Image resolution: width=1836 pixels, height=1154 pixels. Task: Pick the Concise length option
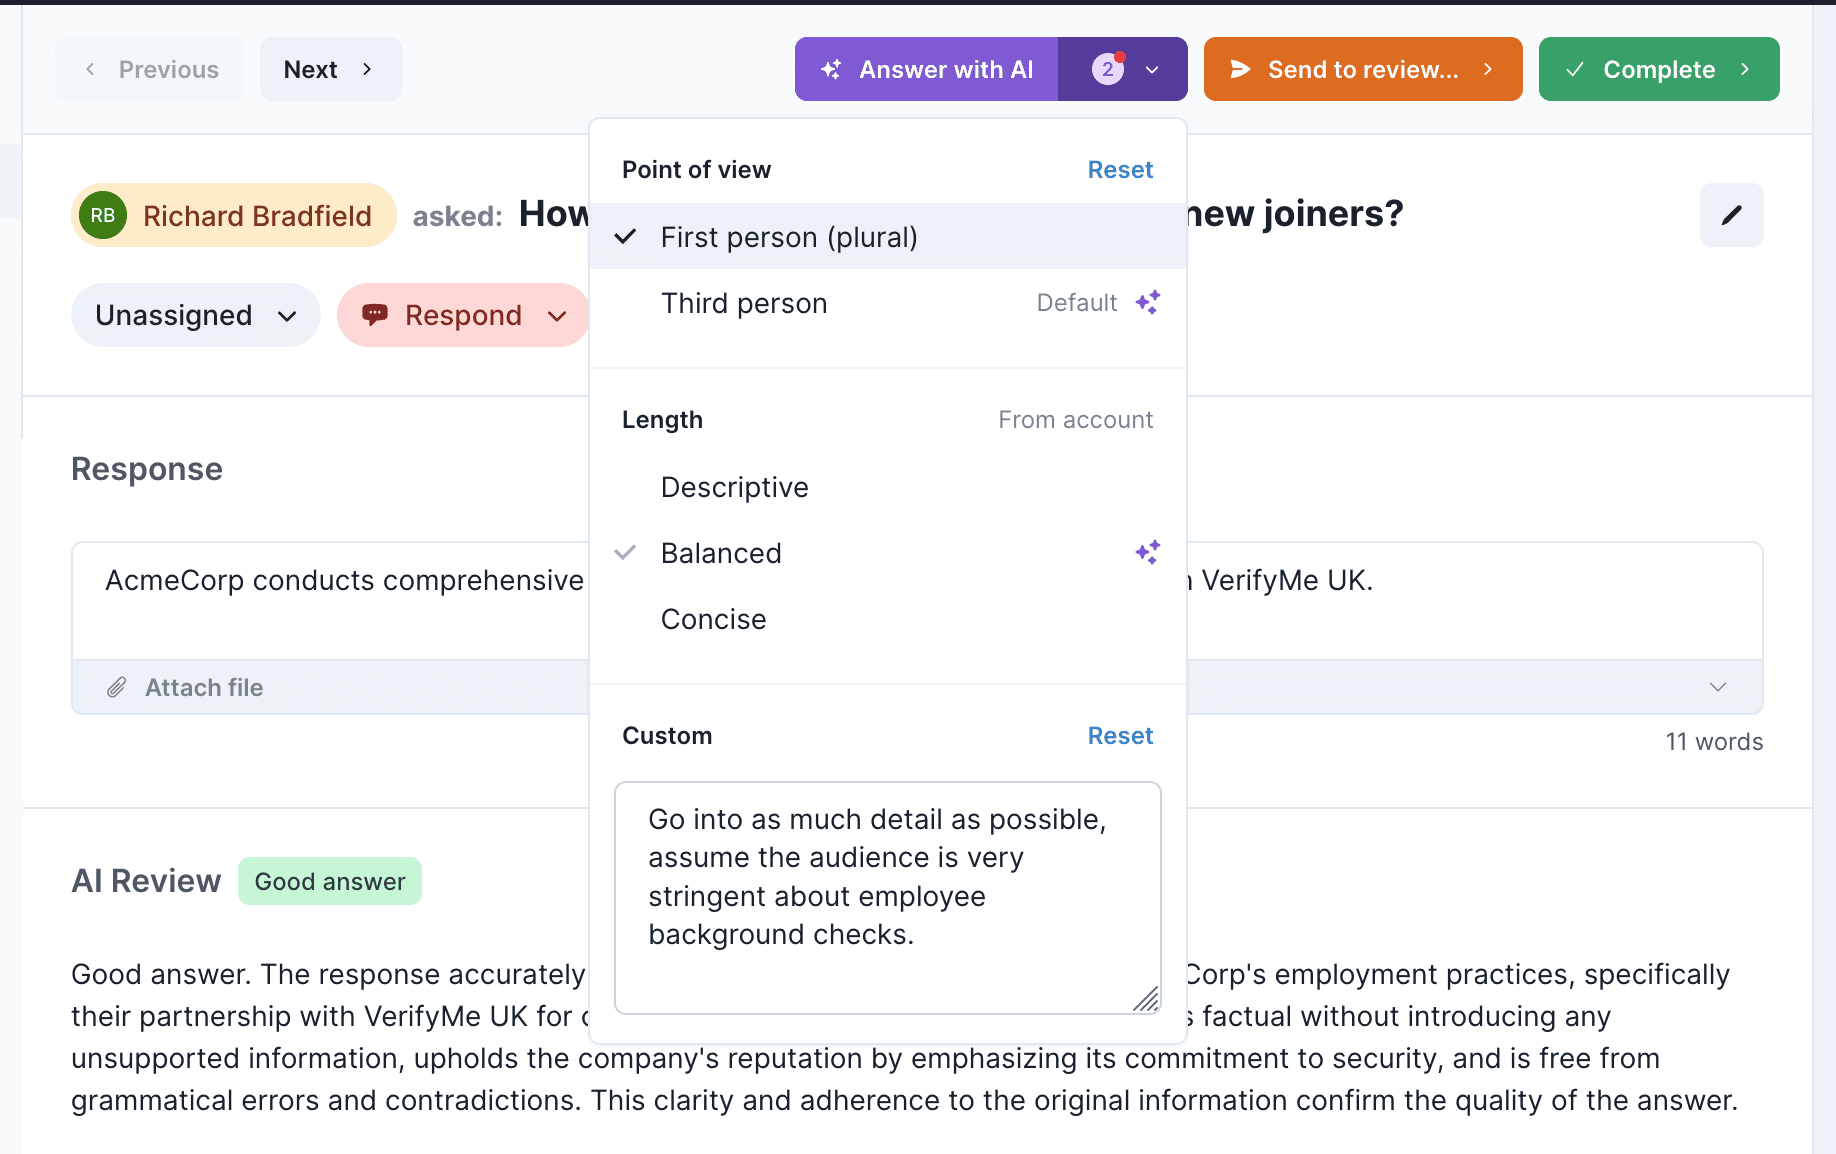(x=713, y=619)
